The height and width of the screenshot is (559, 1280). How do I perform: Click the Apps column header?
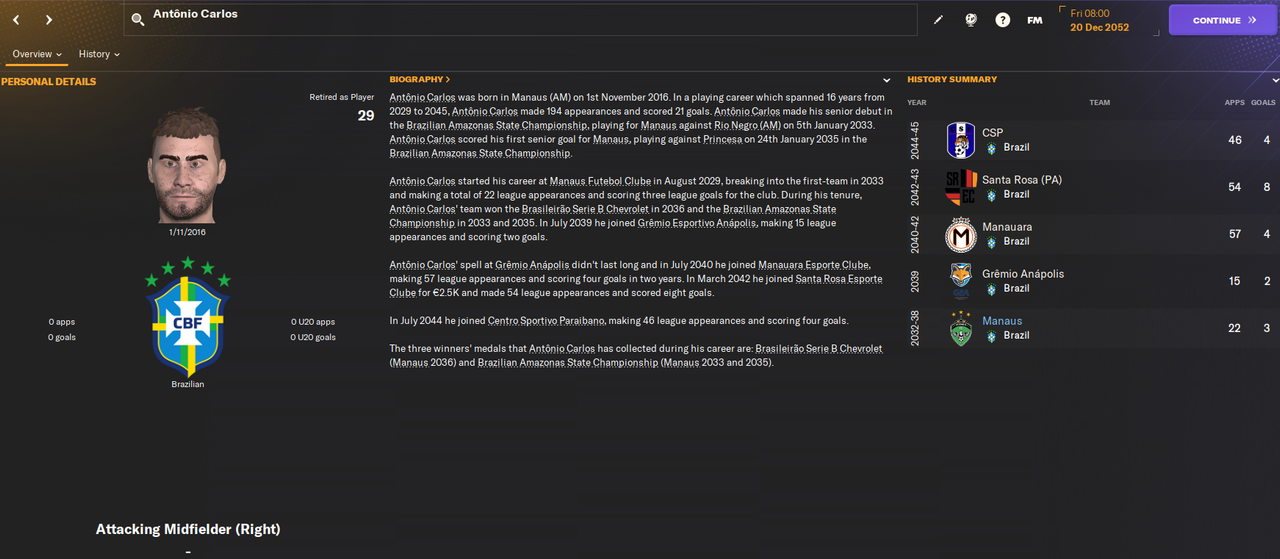pyautogui.click(x=1235, y=103)
